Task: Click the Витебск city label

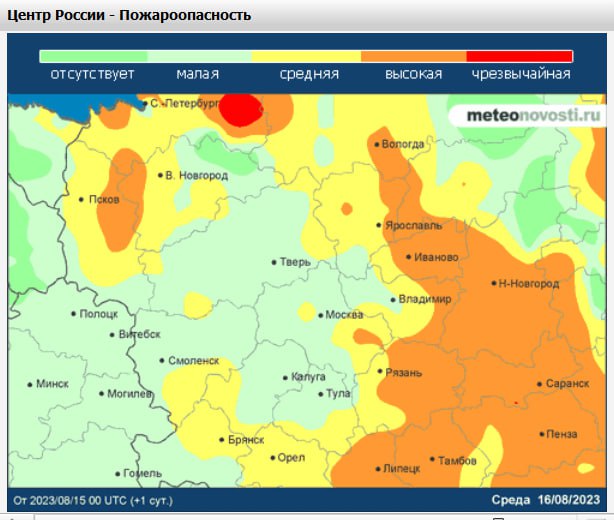Action: tap(140, 335)
